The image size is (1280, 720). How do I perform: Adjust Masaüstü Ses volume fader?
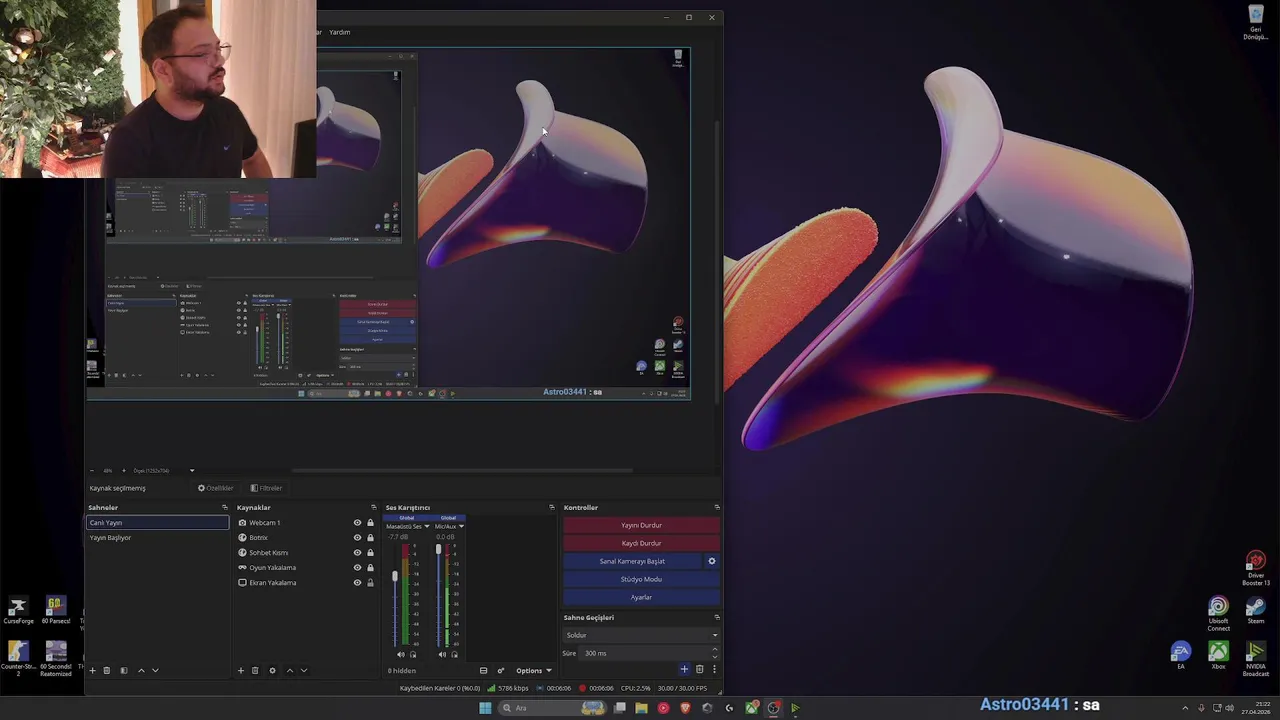pyautogui.click(x=395, y=577)
